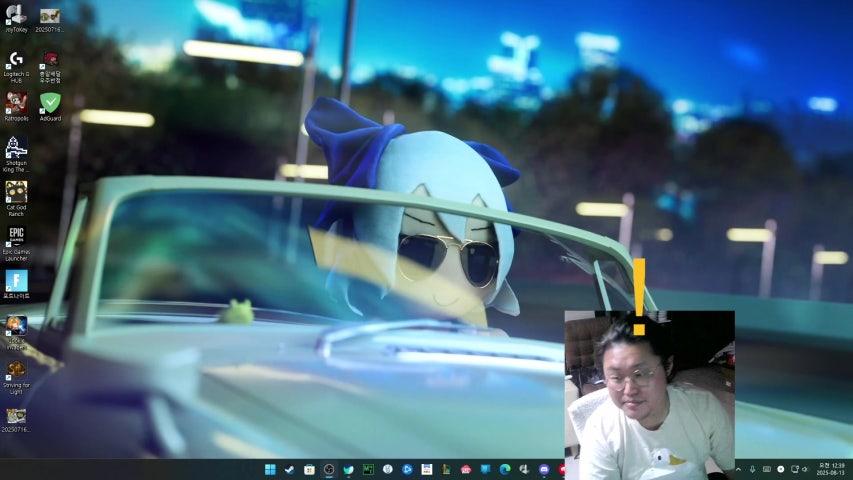Viewport: 853px width, 480px height.
Task: Open the blue monitor taskbar app
Action: [485, 469]
